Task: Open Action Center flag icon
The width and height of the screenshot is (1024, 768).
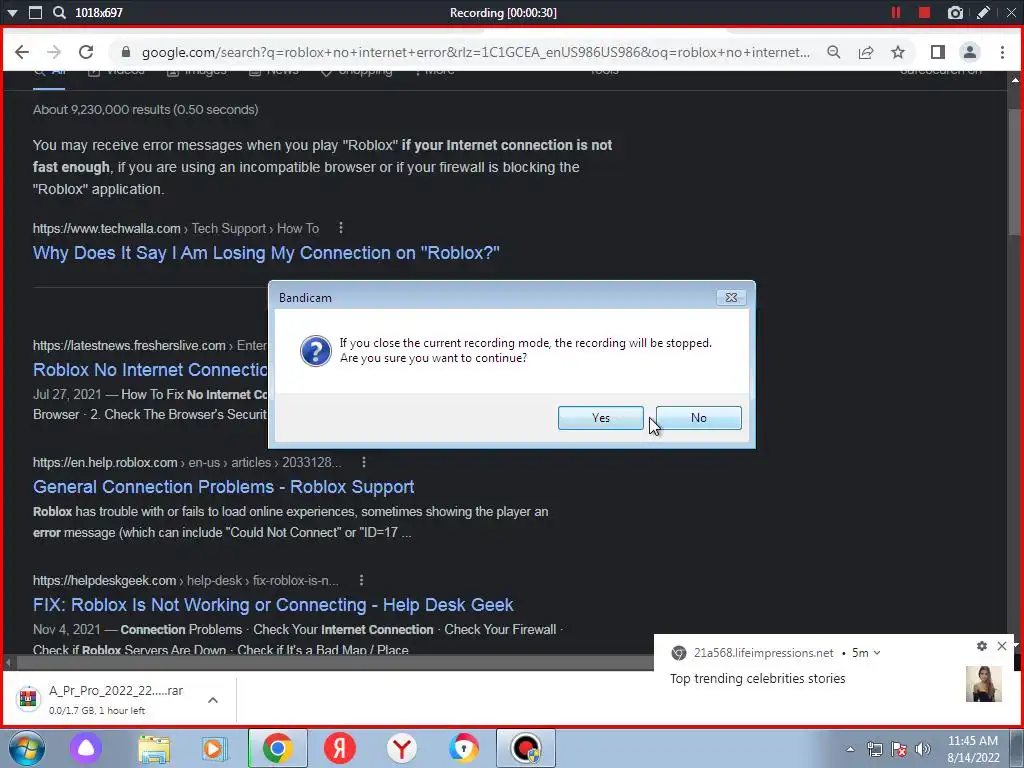Action: tap(899, 749)
